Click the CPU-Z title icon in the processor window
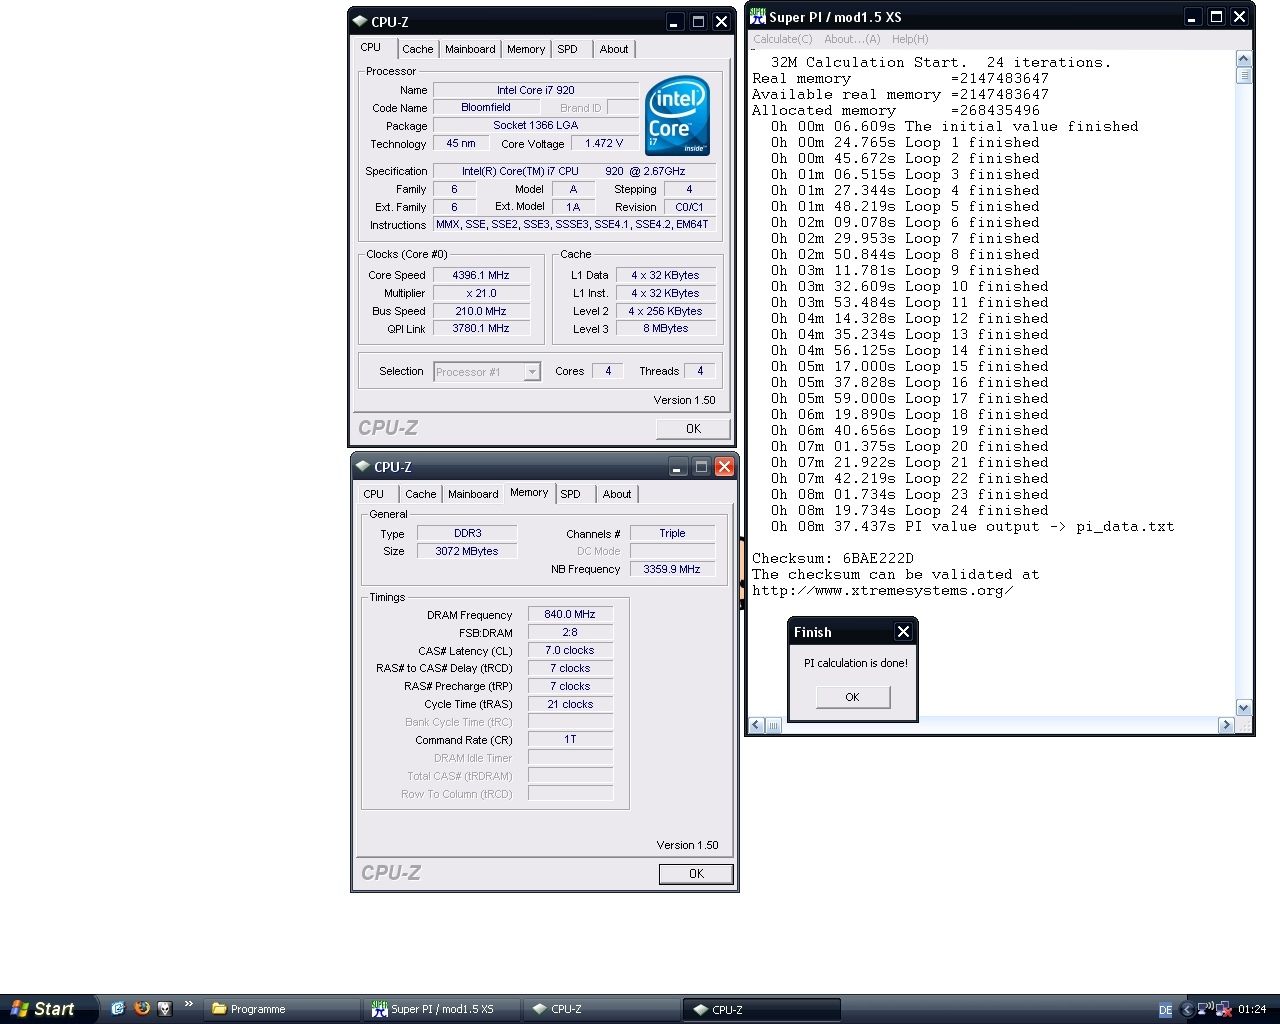Image resolution: width=1280 pixels, height=1024 pixels. coord(360,21)
